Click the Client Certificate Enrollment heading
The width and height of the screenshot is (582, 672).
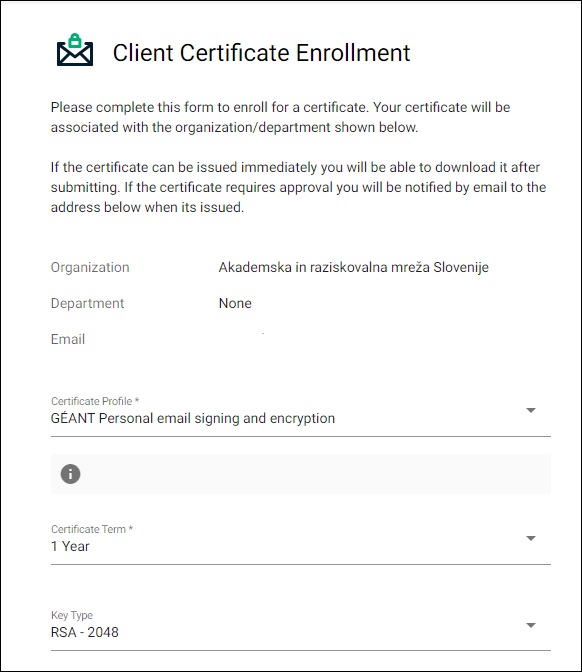pyautogui.click(x=261, y=53)
